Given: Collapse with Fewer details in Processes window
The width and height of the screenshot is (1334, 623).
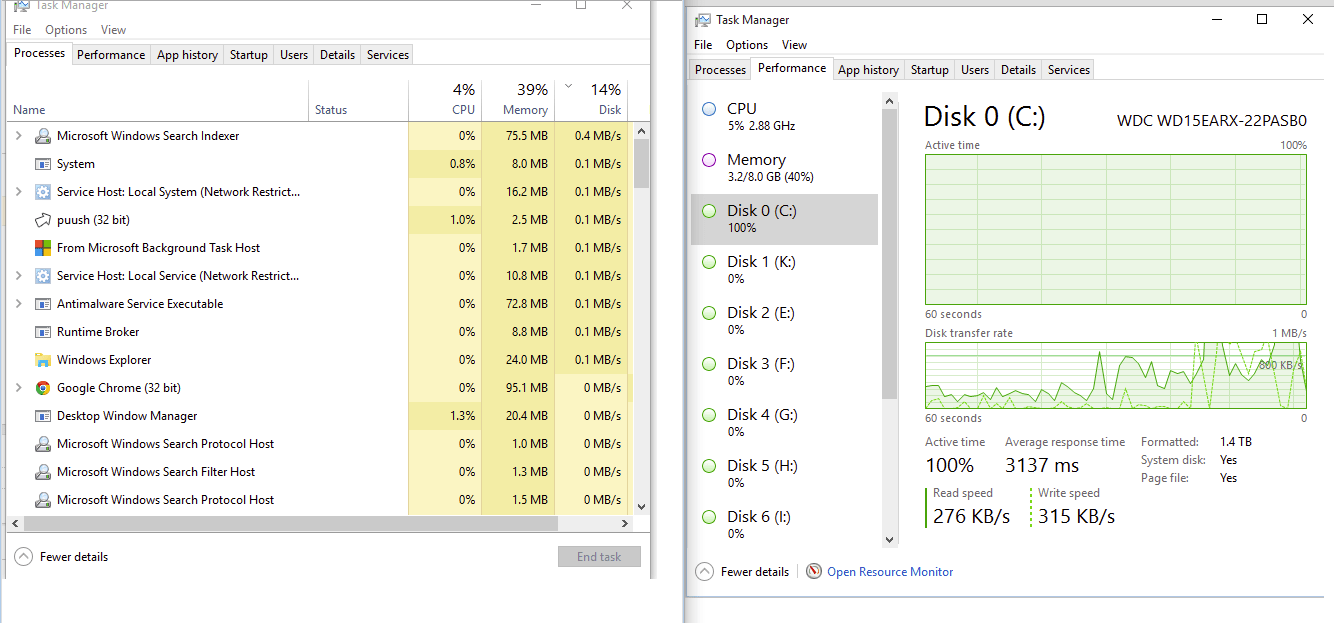Looking at the screenshot, I should (x=62, y=557).
